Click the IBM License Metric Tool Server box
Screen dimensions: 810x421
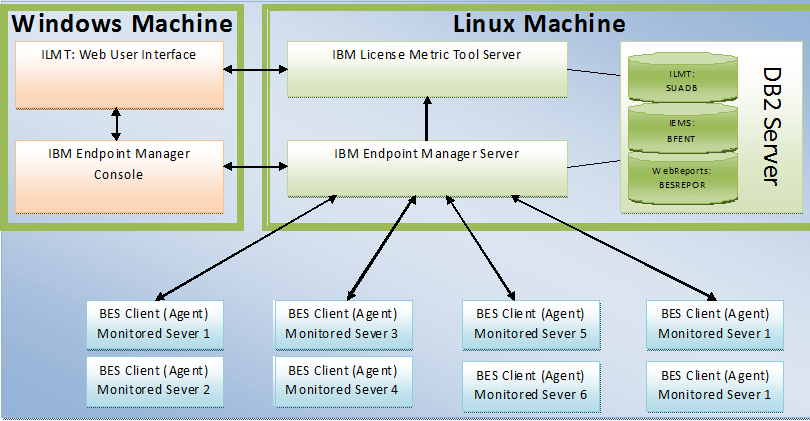(x=427, y=68)
